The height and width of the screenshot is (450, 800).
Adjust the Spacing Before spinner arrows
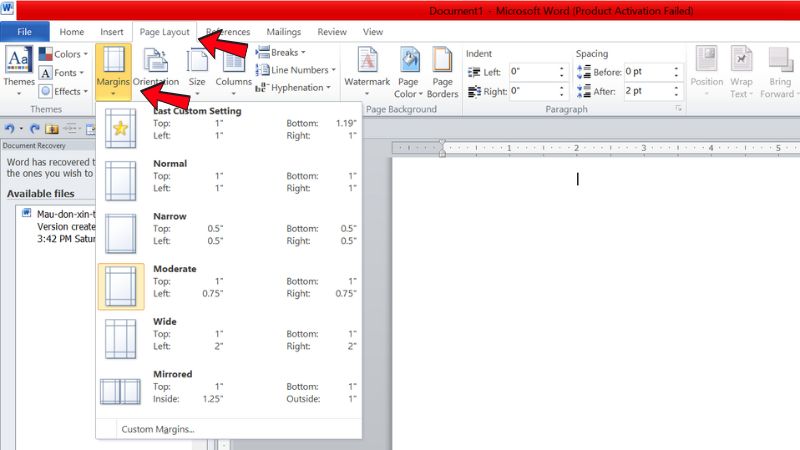pyautogui.click(x=676, y=72)
